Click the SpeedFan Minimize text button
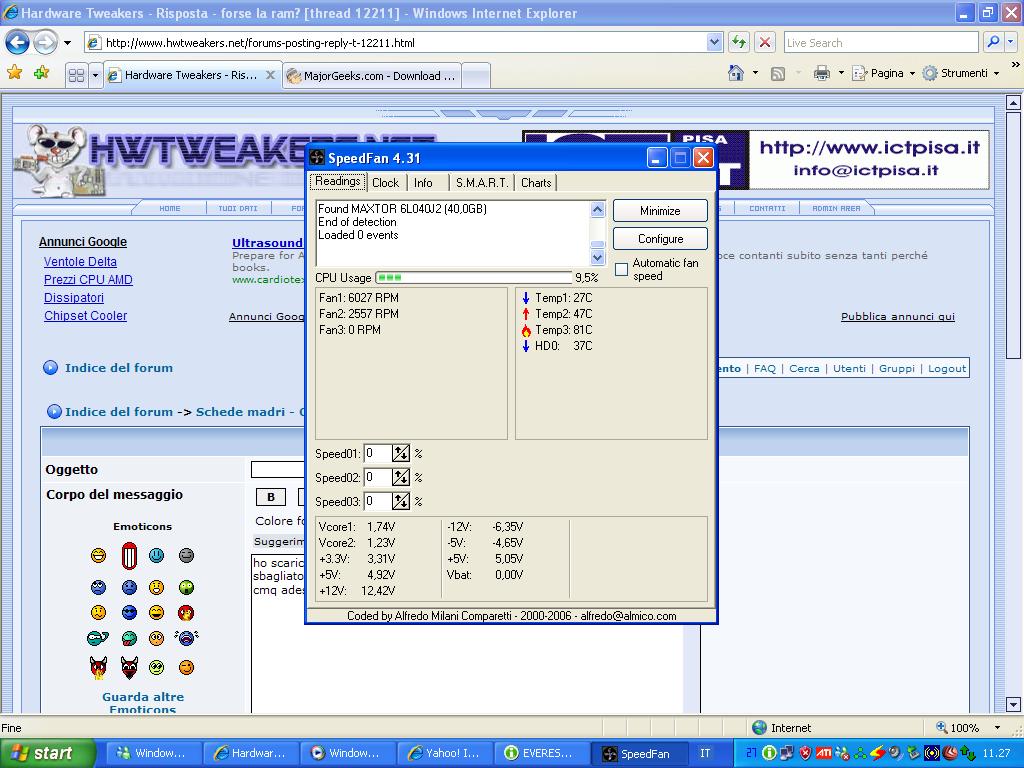Screen dimensions: 1024x768 [660, 211]
